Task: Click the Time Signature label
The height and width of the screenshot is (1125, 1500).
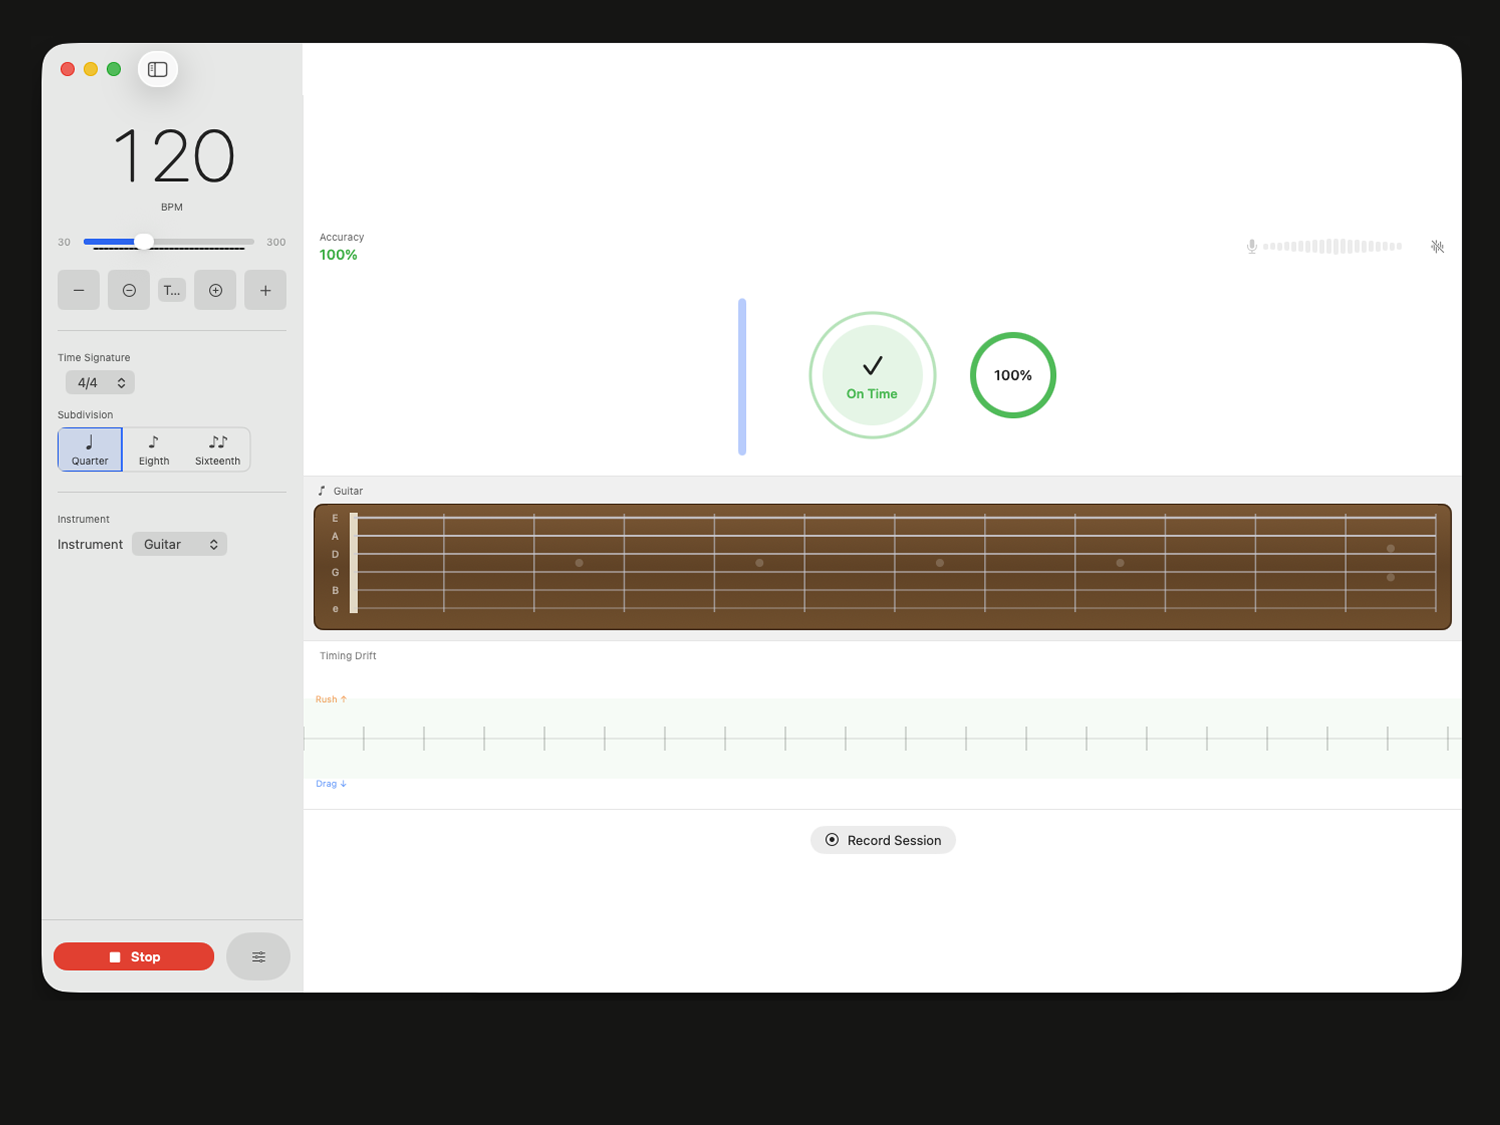Action: pyautogui.click(x=94, y=357)
